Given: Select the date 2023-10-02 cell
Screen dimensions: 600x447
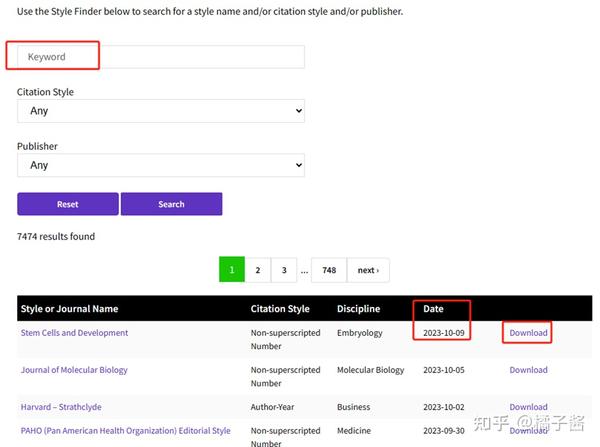Looking at the screenshot, I should pos(444,407).
